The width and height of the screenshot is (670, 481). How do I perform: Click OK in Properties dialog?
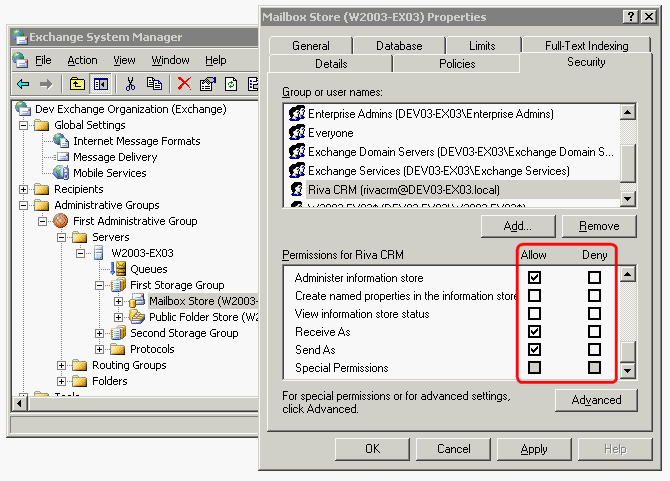[x=372, y=449]
